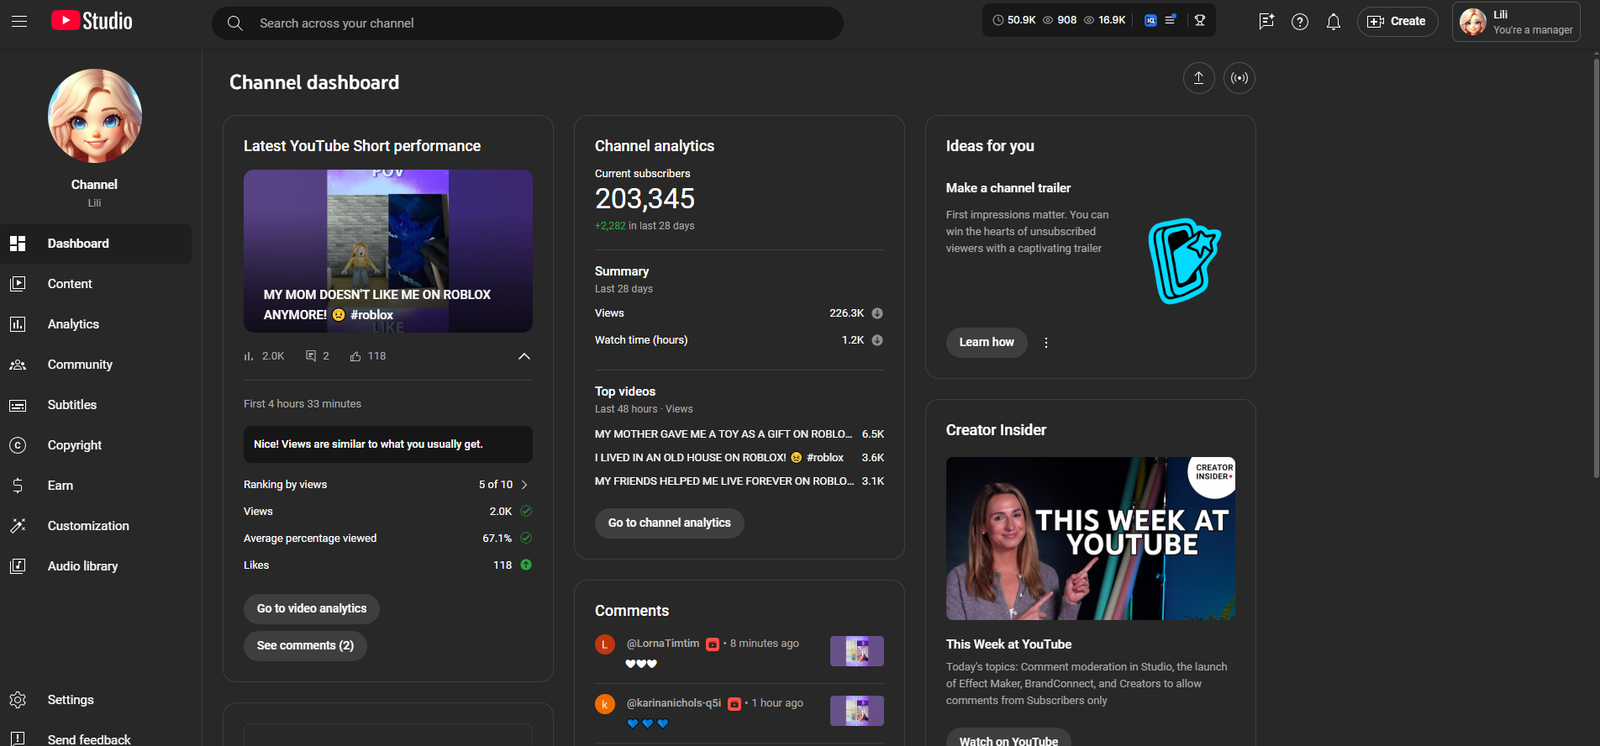
Task: Click the blue IQ extension icon
Action: pos(1151,20)
